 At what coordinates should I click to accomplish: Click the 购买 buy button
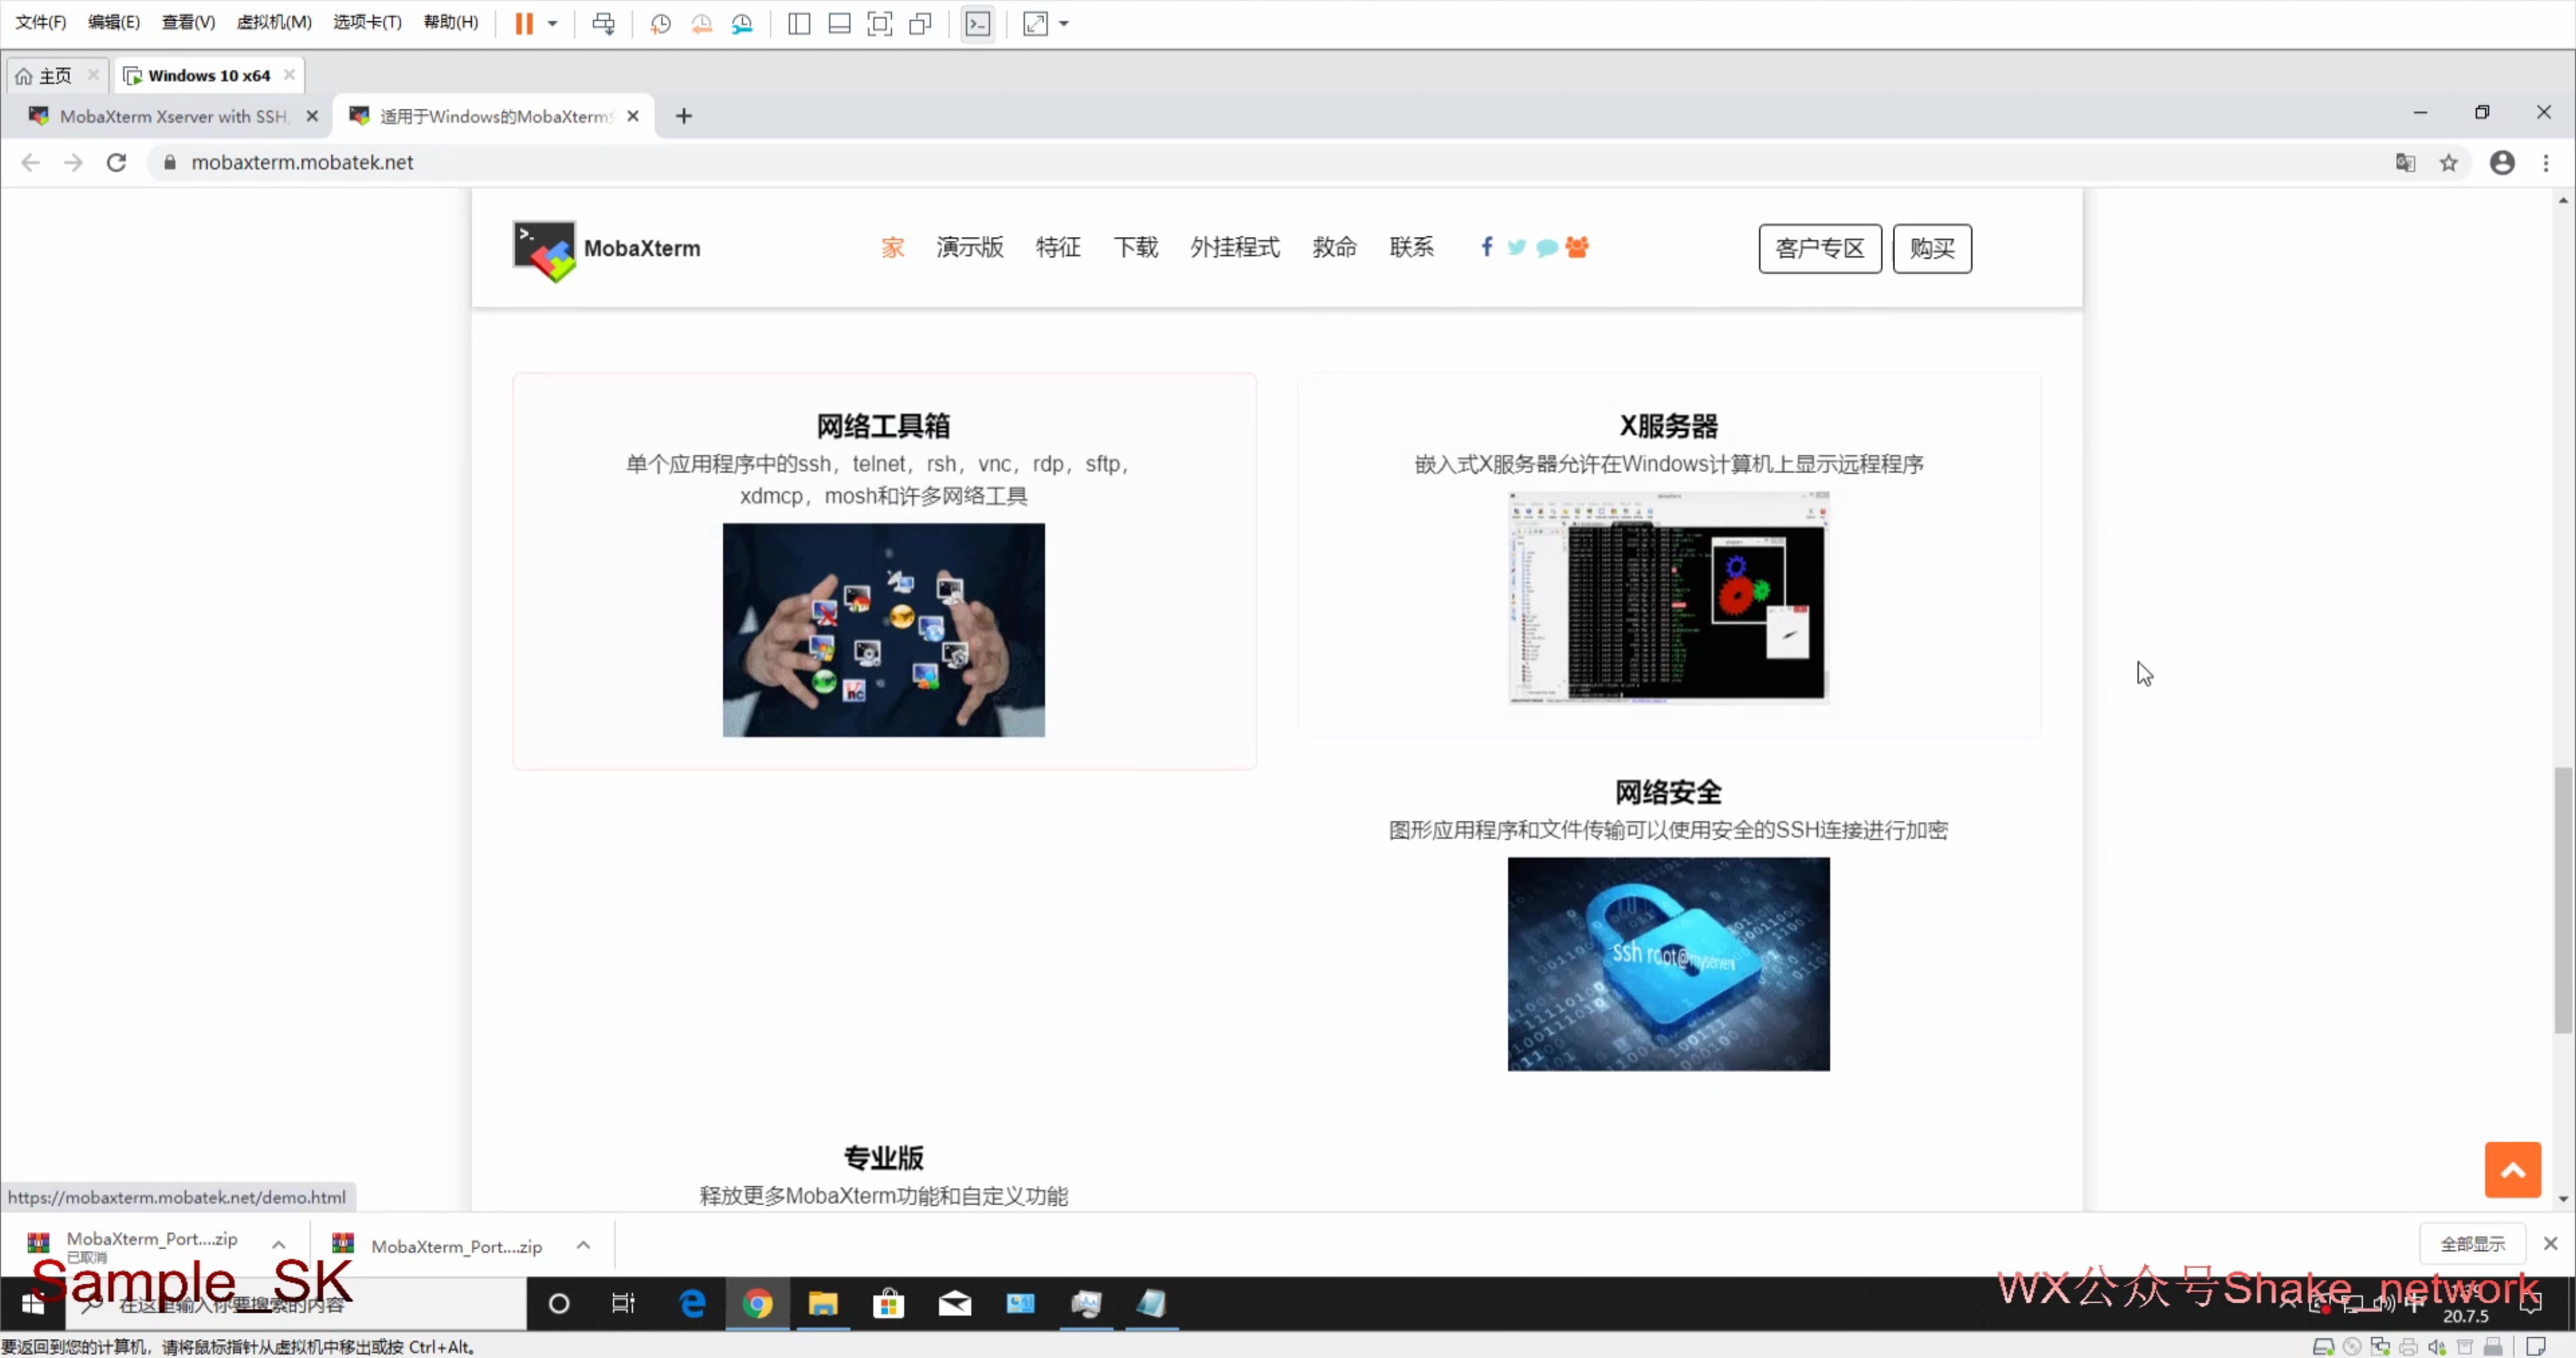[1932, 248]
